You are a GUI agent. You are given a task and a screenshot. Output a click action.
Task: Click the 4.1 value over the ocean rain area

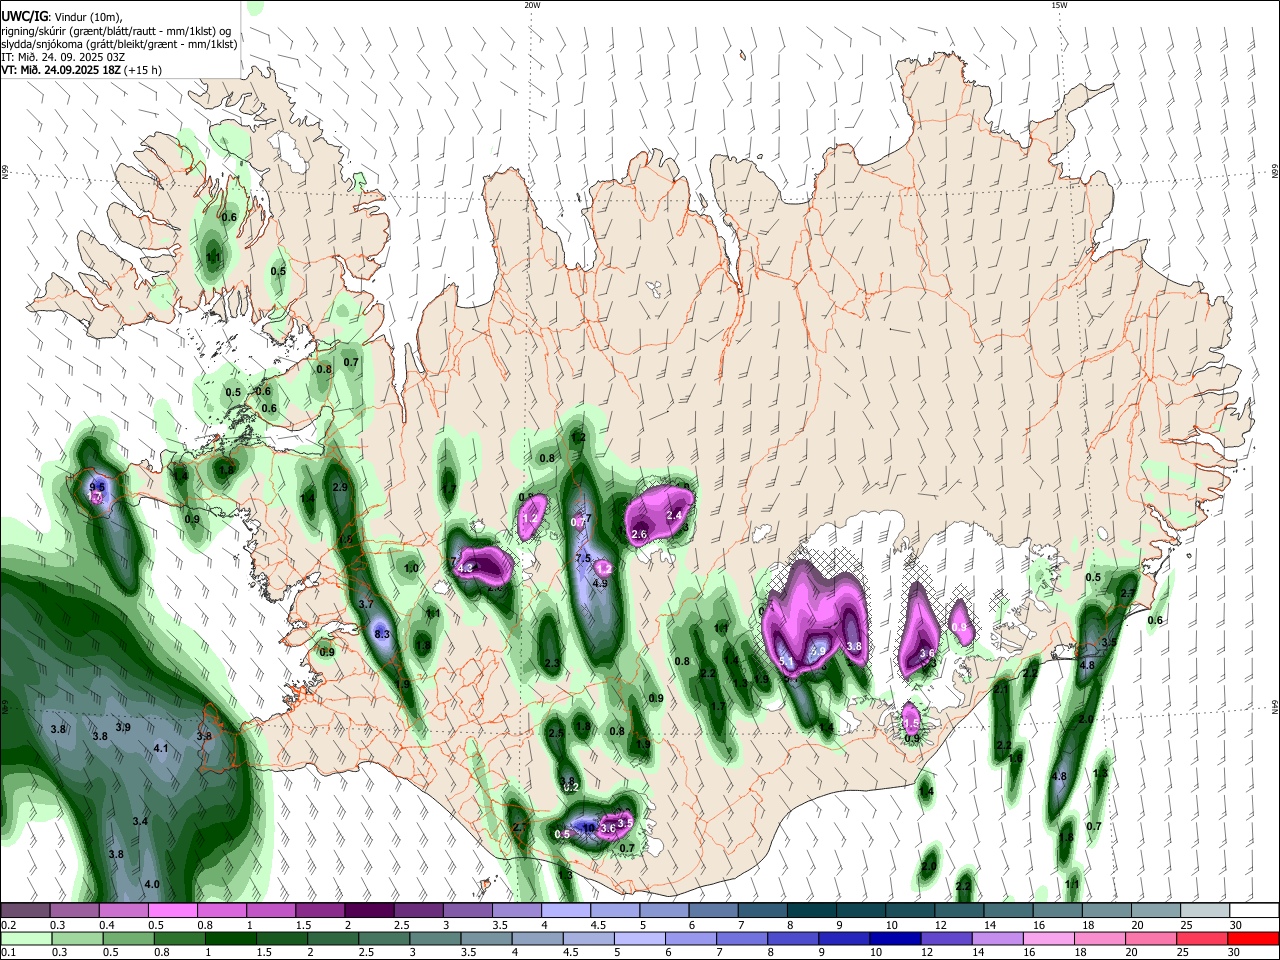[x=161, y=748]
